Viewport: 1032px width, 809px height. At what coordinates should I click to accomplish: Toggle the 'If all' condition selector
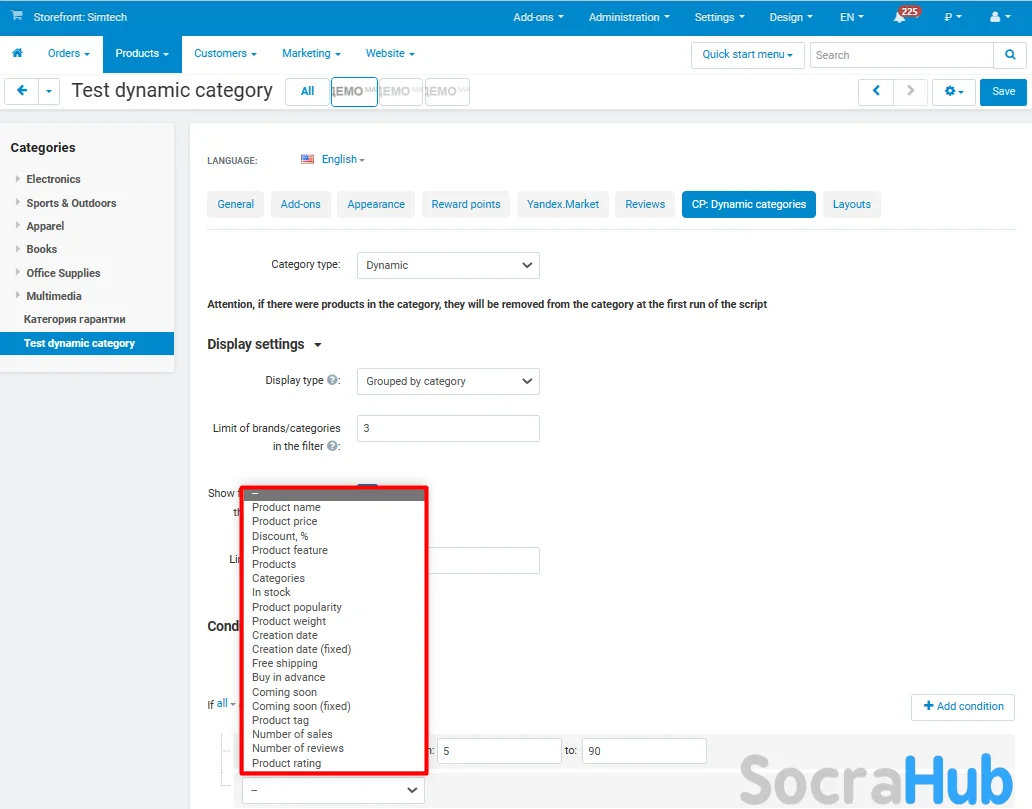tap(226, 704)
